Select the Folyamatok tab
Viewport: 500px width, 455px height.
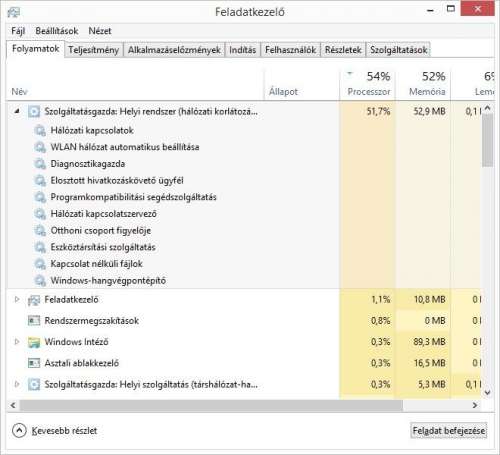[35, 49]
